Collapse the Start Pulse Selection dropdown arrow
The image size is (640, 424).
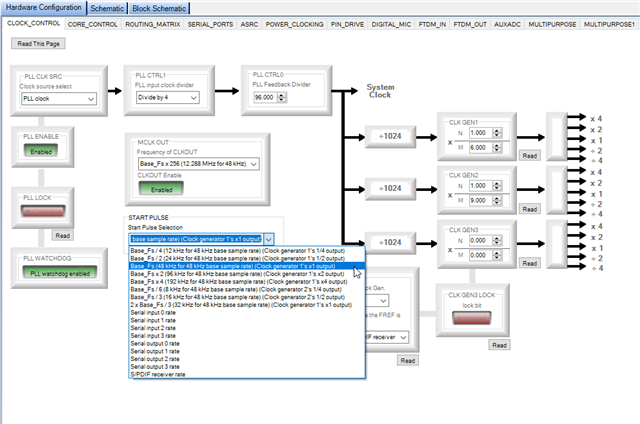(x=269, y=239)
